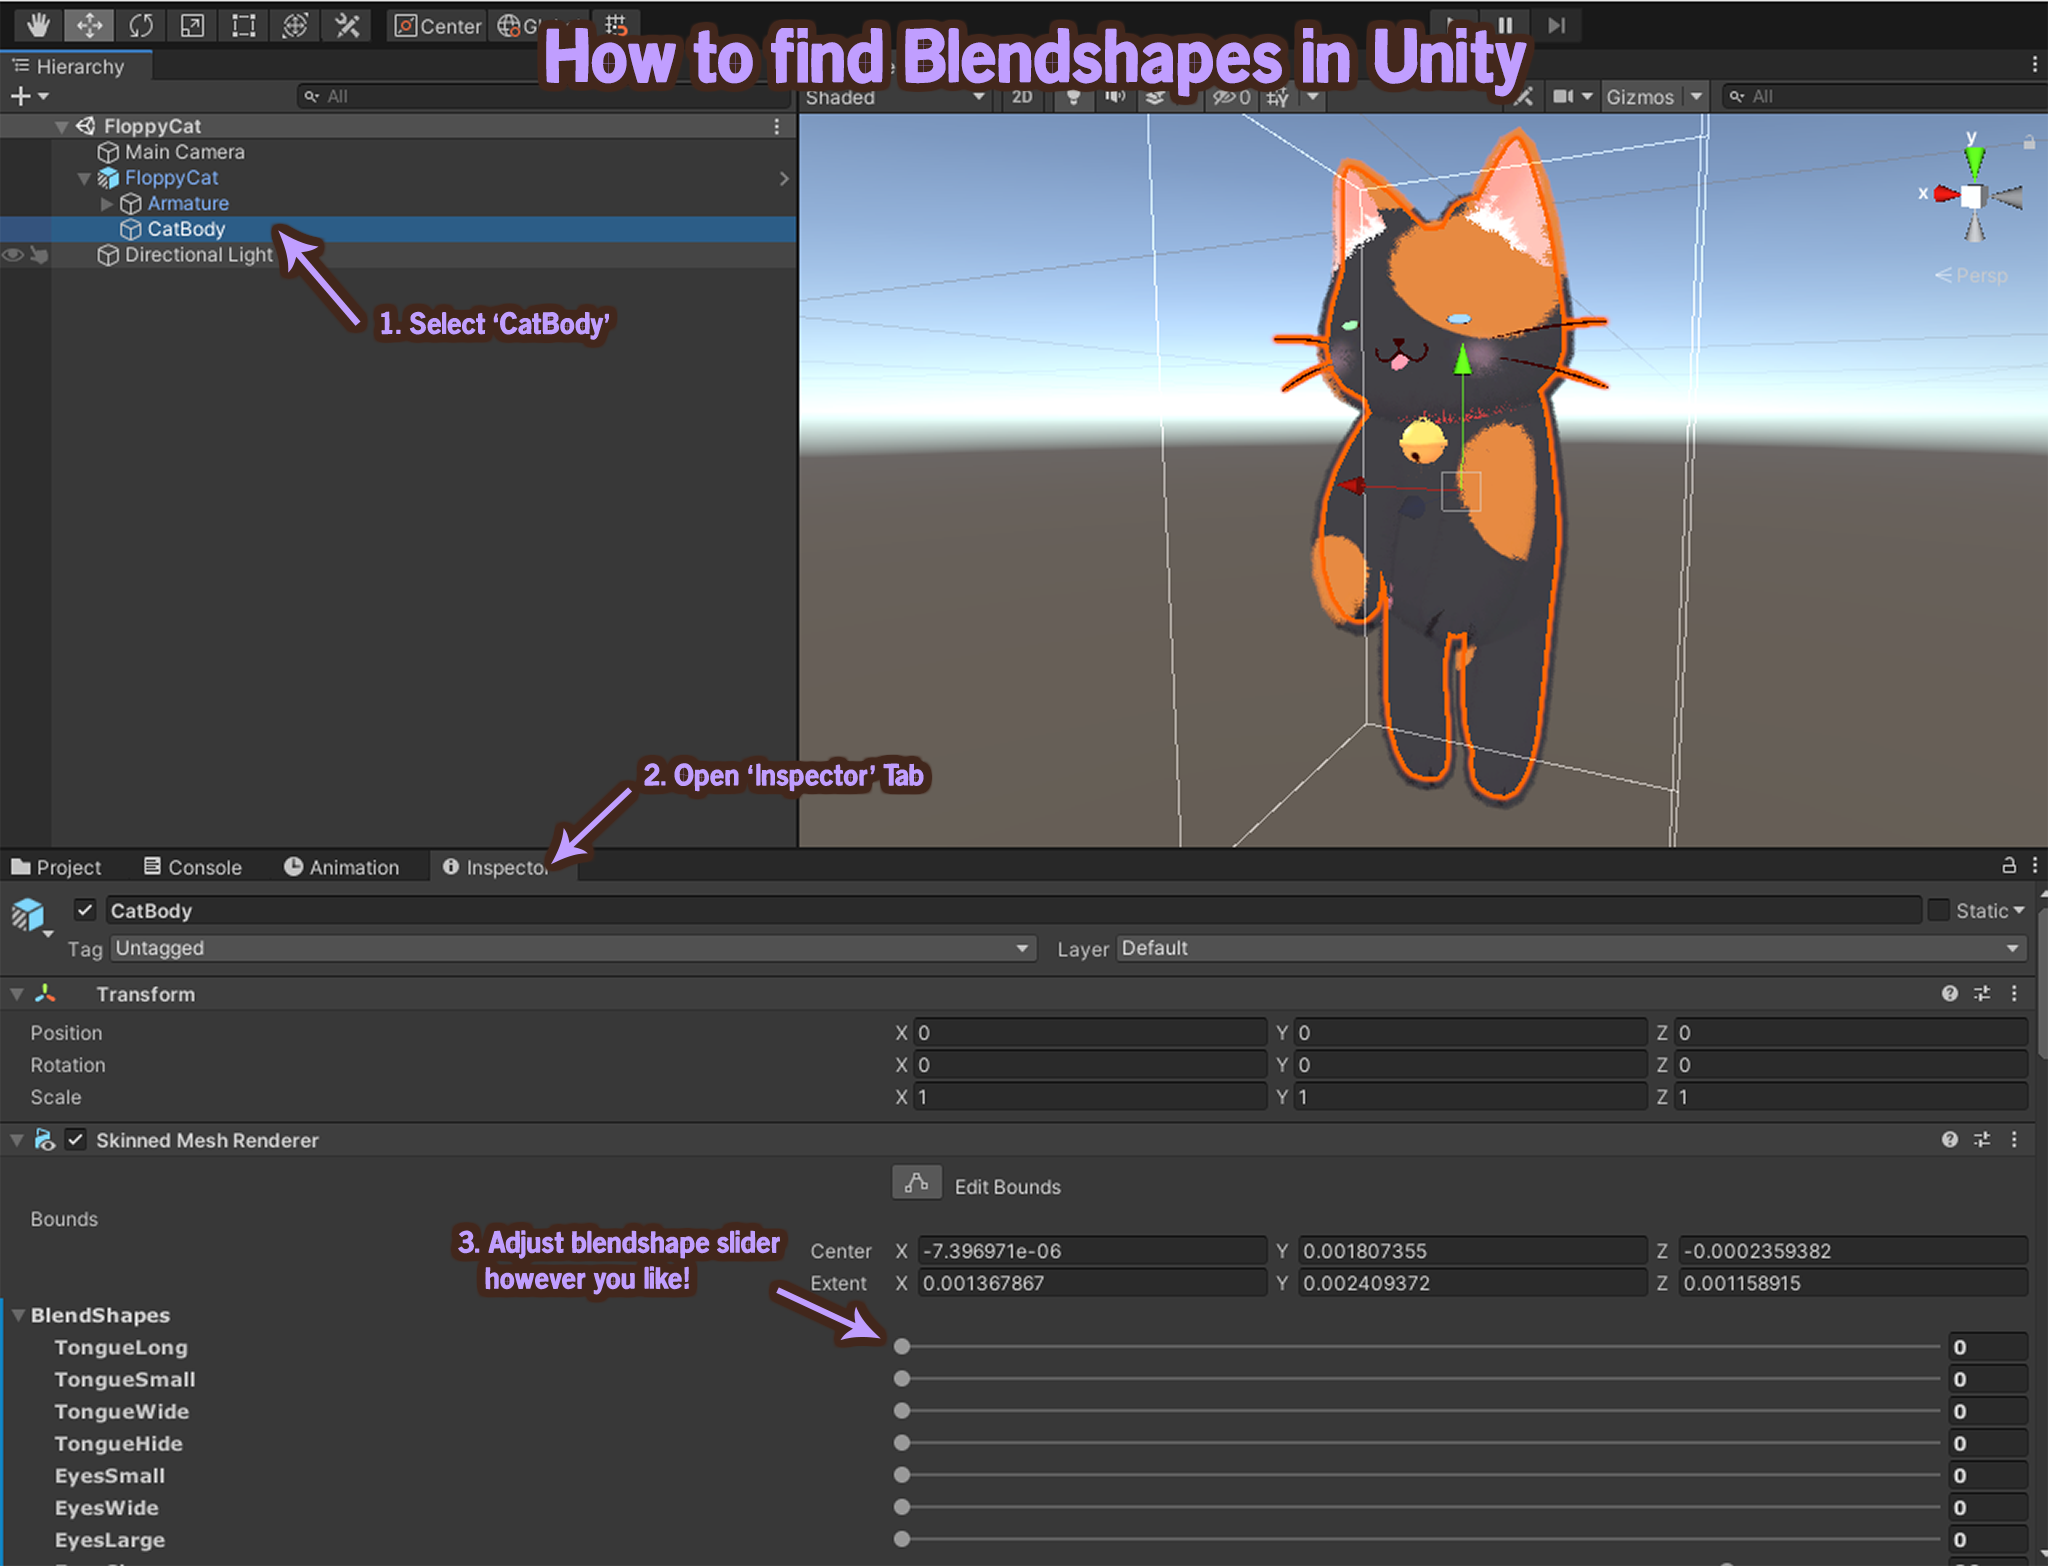Open the Layer dropdown showing Default
This screenshot has height=1566, width=2048.
tap(1570, 948)
